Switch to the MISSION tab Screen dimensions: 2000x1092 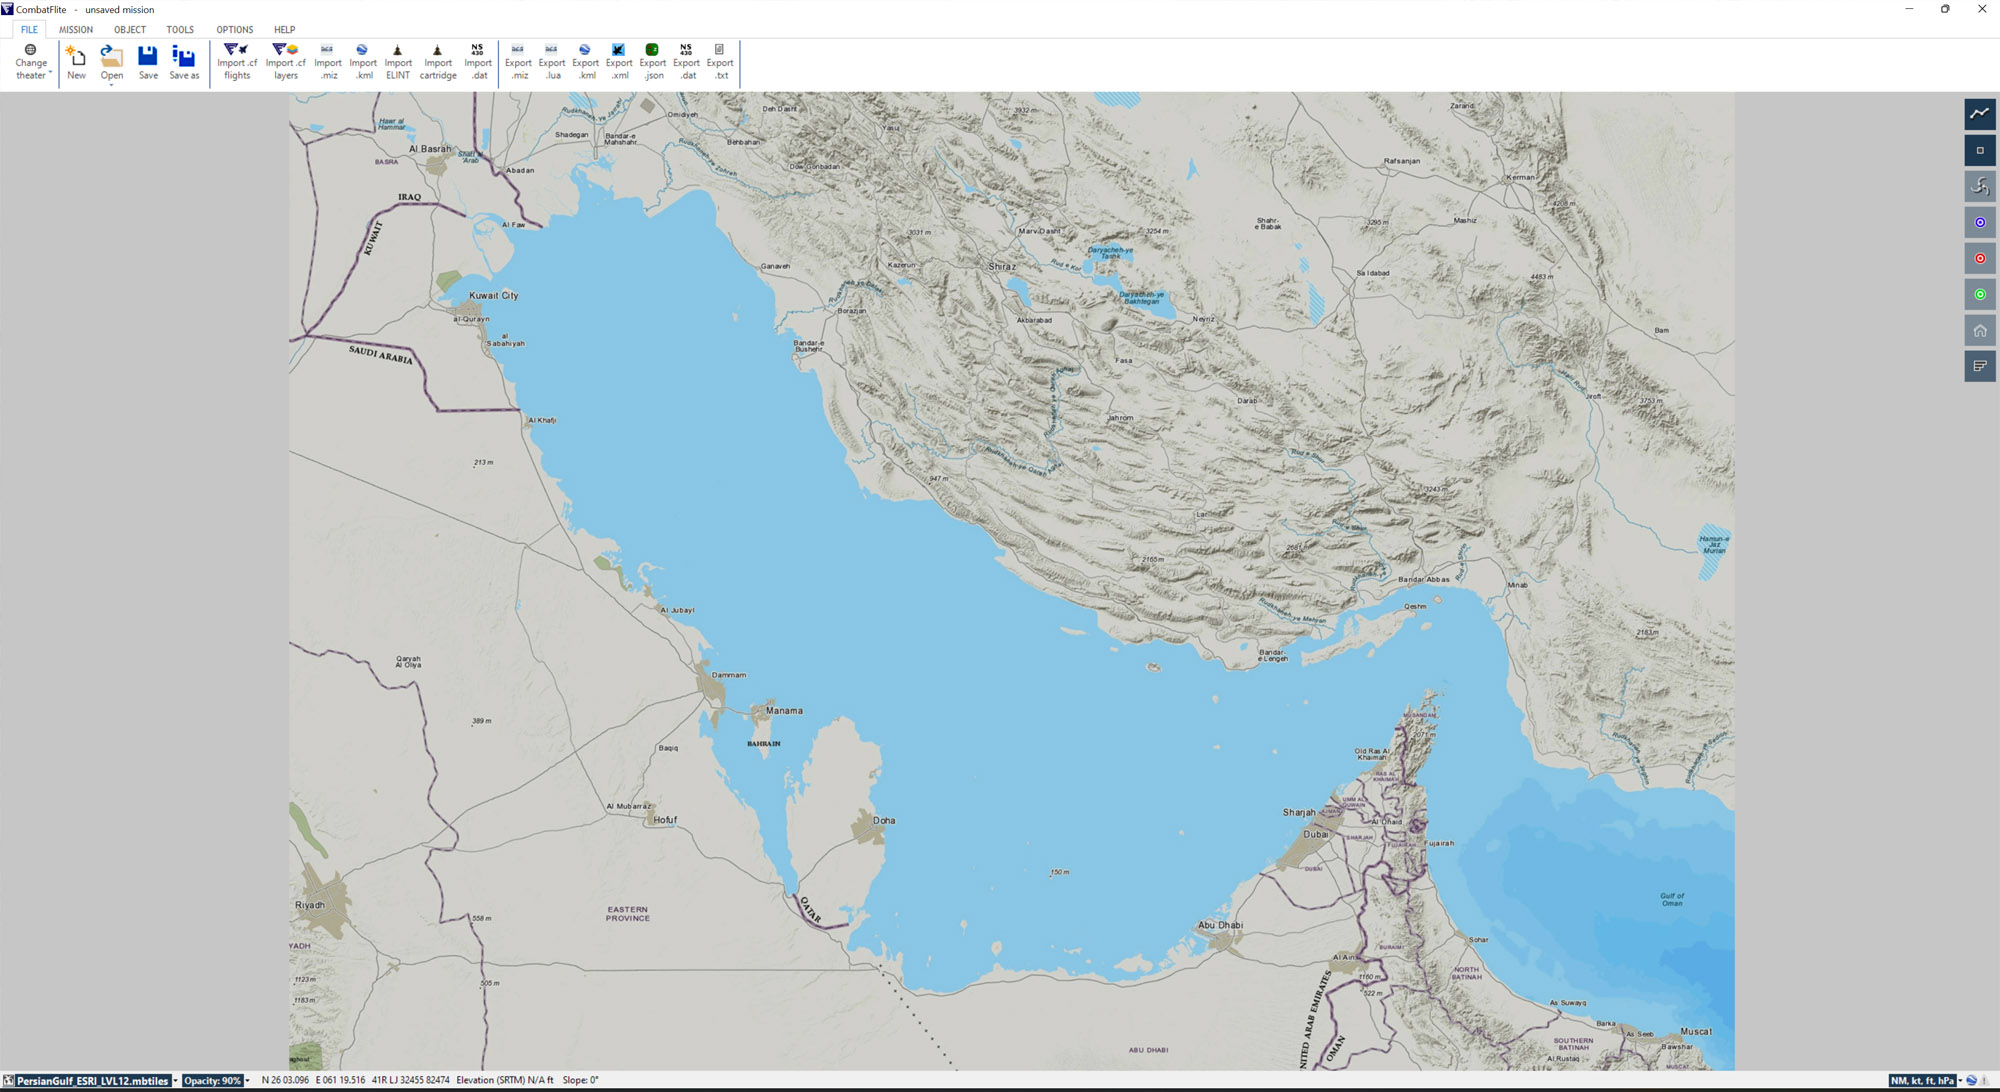[76, 29]
